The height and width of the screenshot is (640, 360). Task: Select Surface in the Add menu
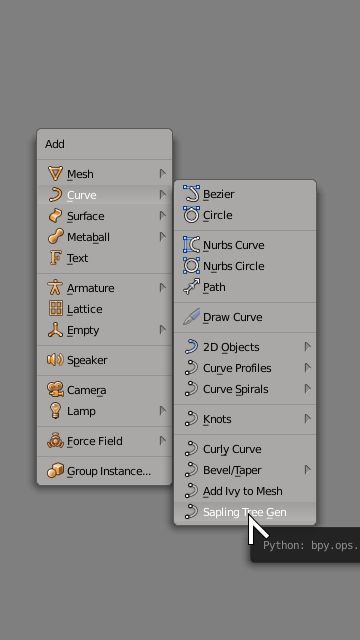[104, 216]
